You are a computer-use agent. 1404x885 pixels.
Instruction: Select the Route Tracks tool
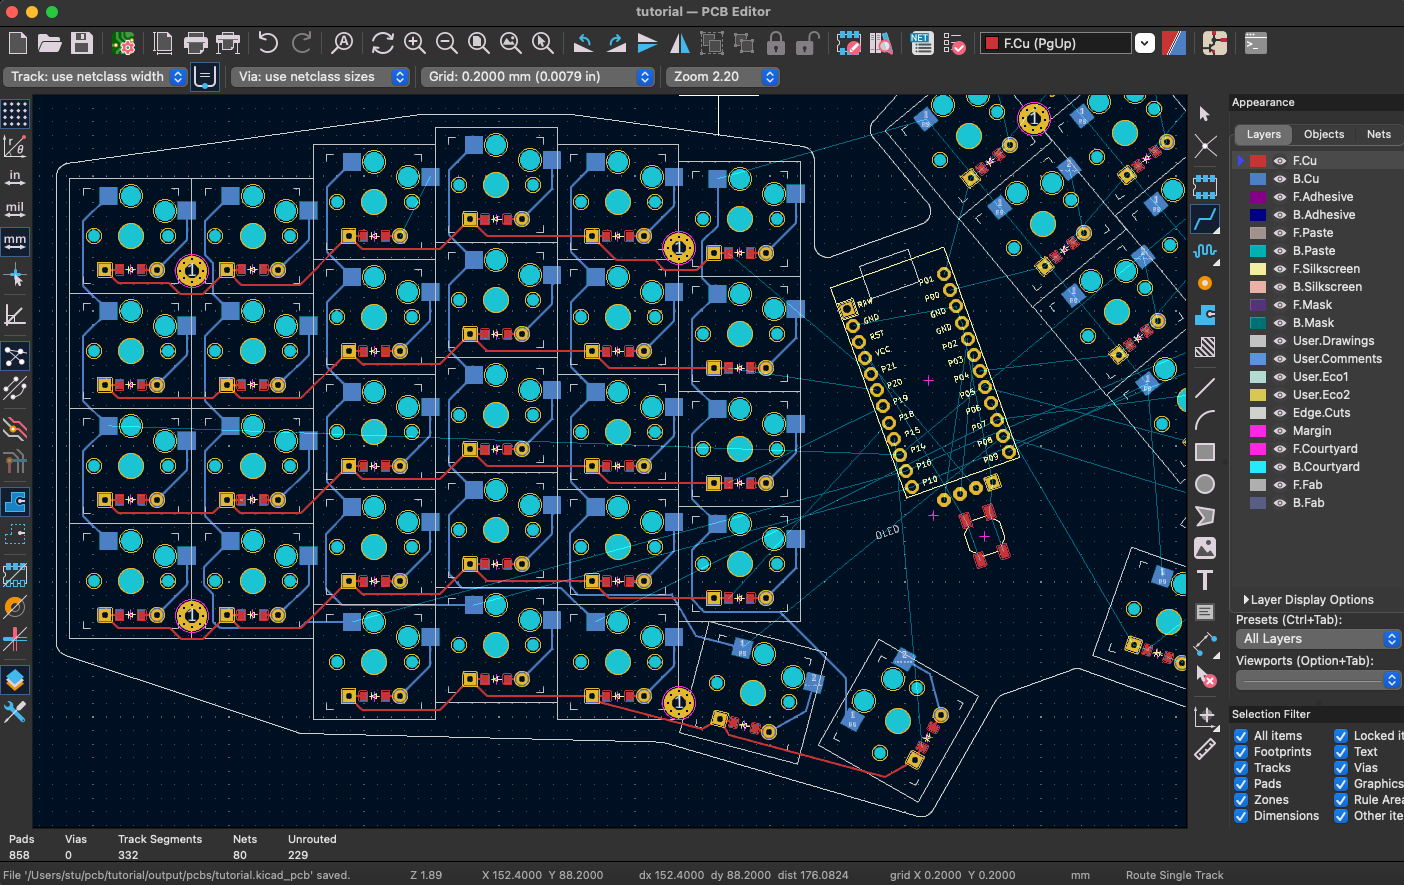pyautogui.click(x=1205, y=219)
